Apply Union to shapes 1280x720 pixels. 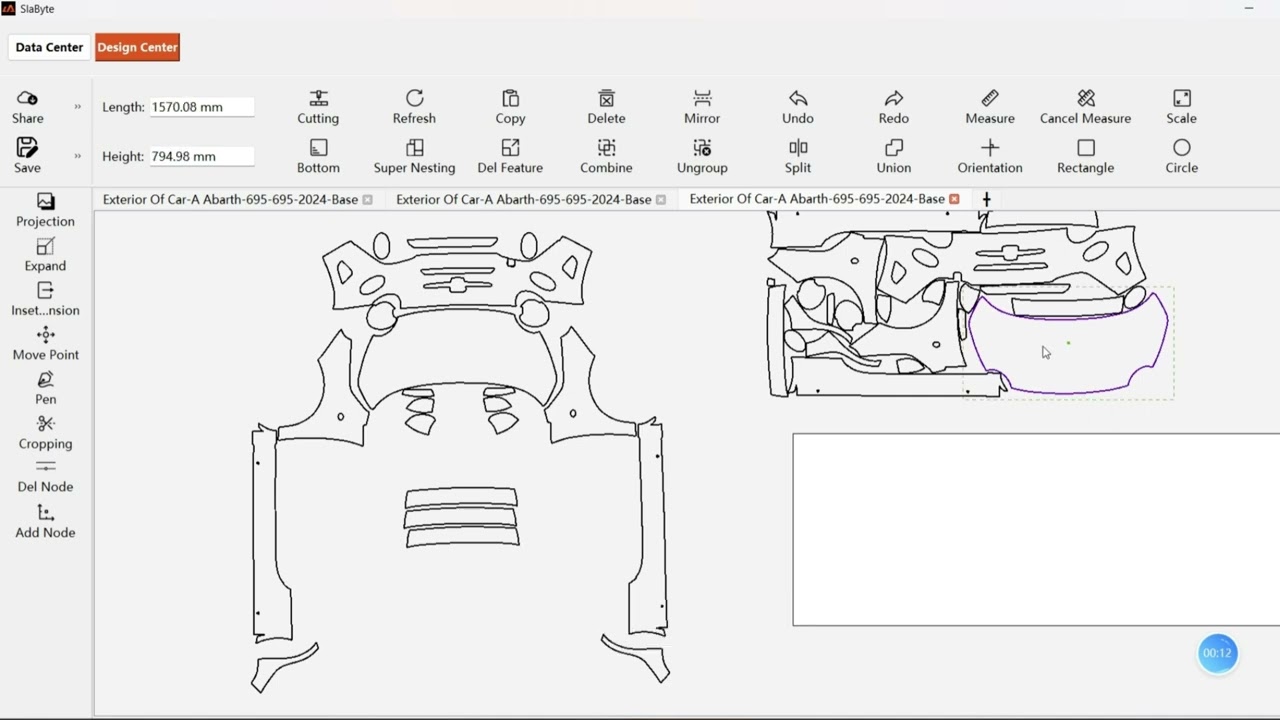coord(894,157)
